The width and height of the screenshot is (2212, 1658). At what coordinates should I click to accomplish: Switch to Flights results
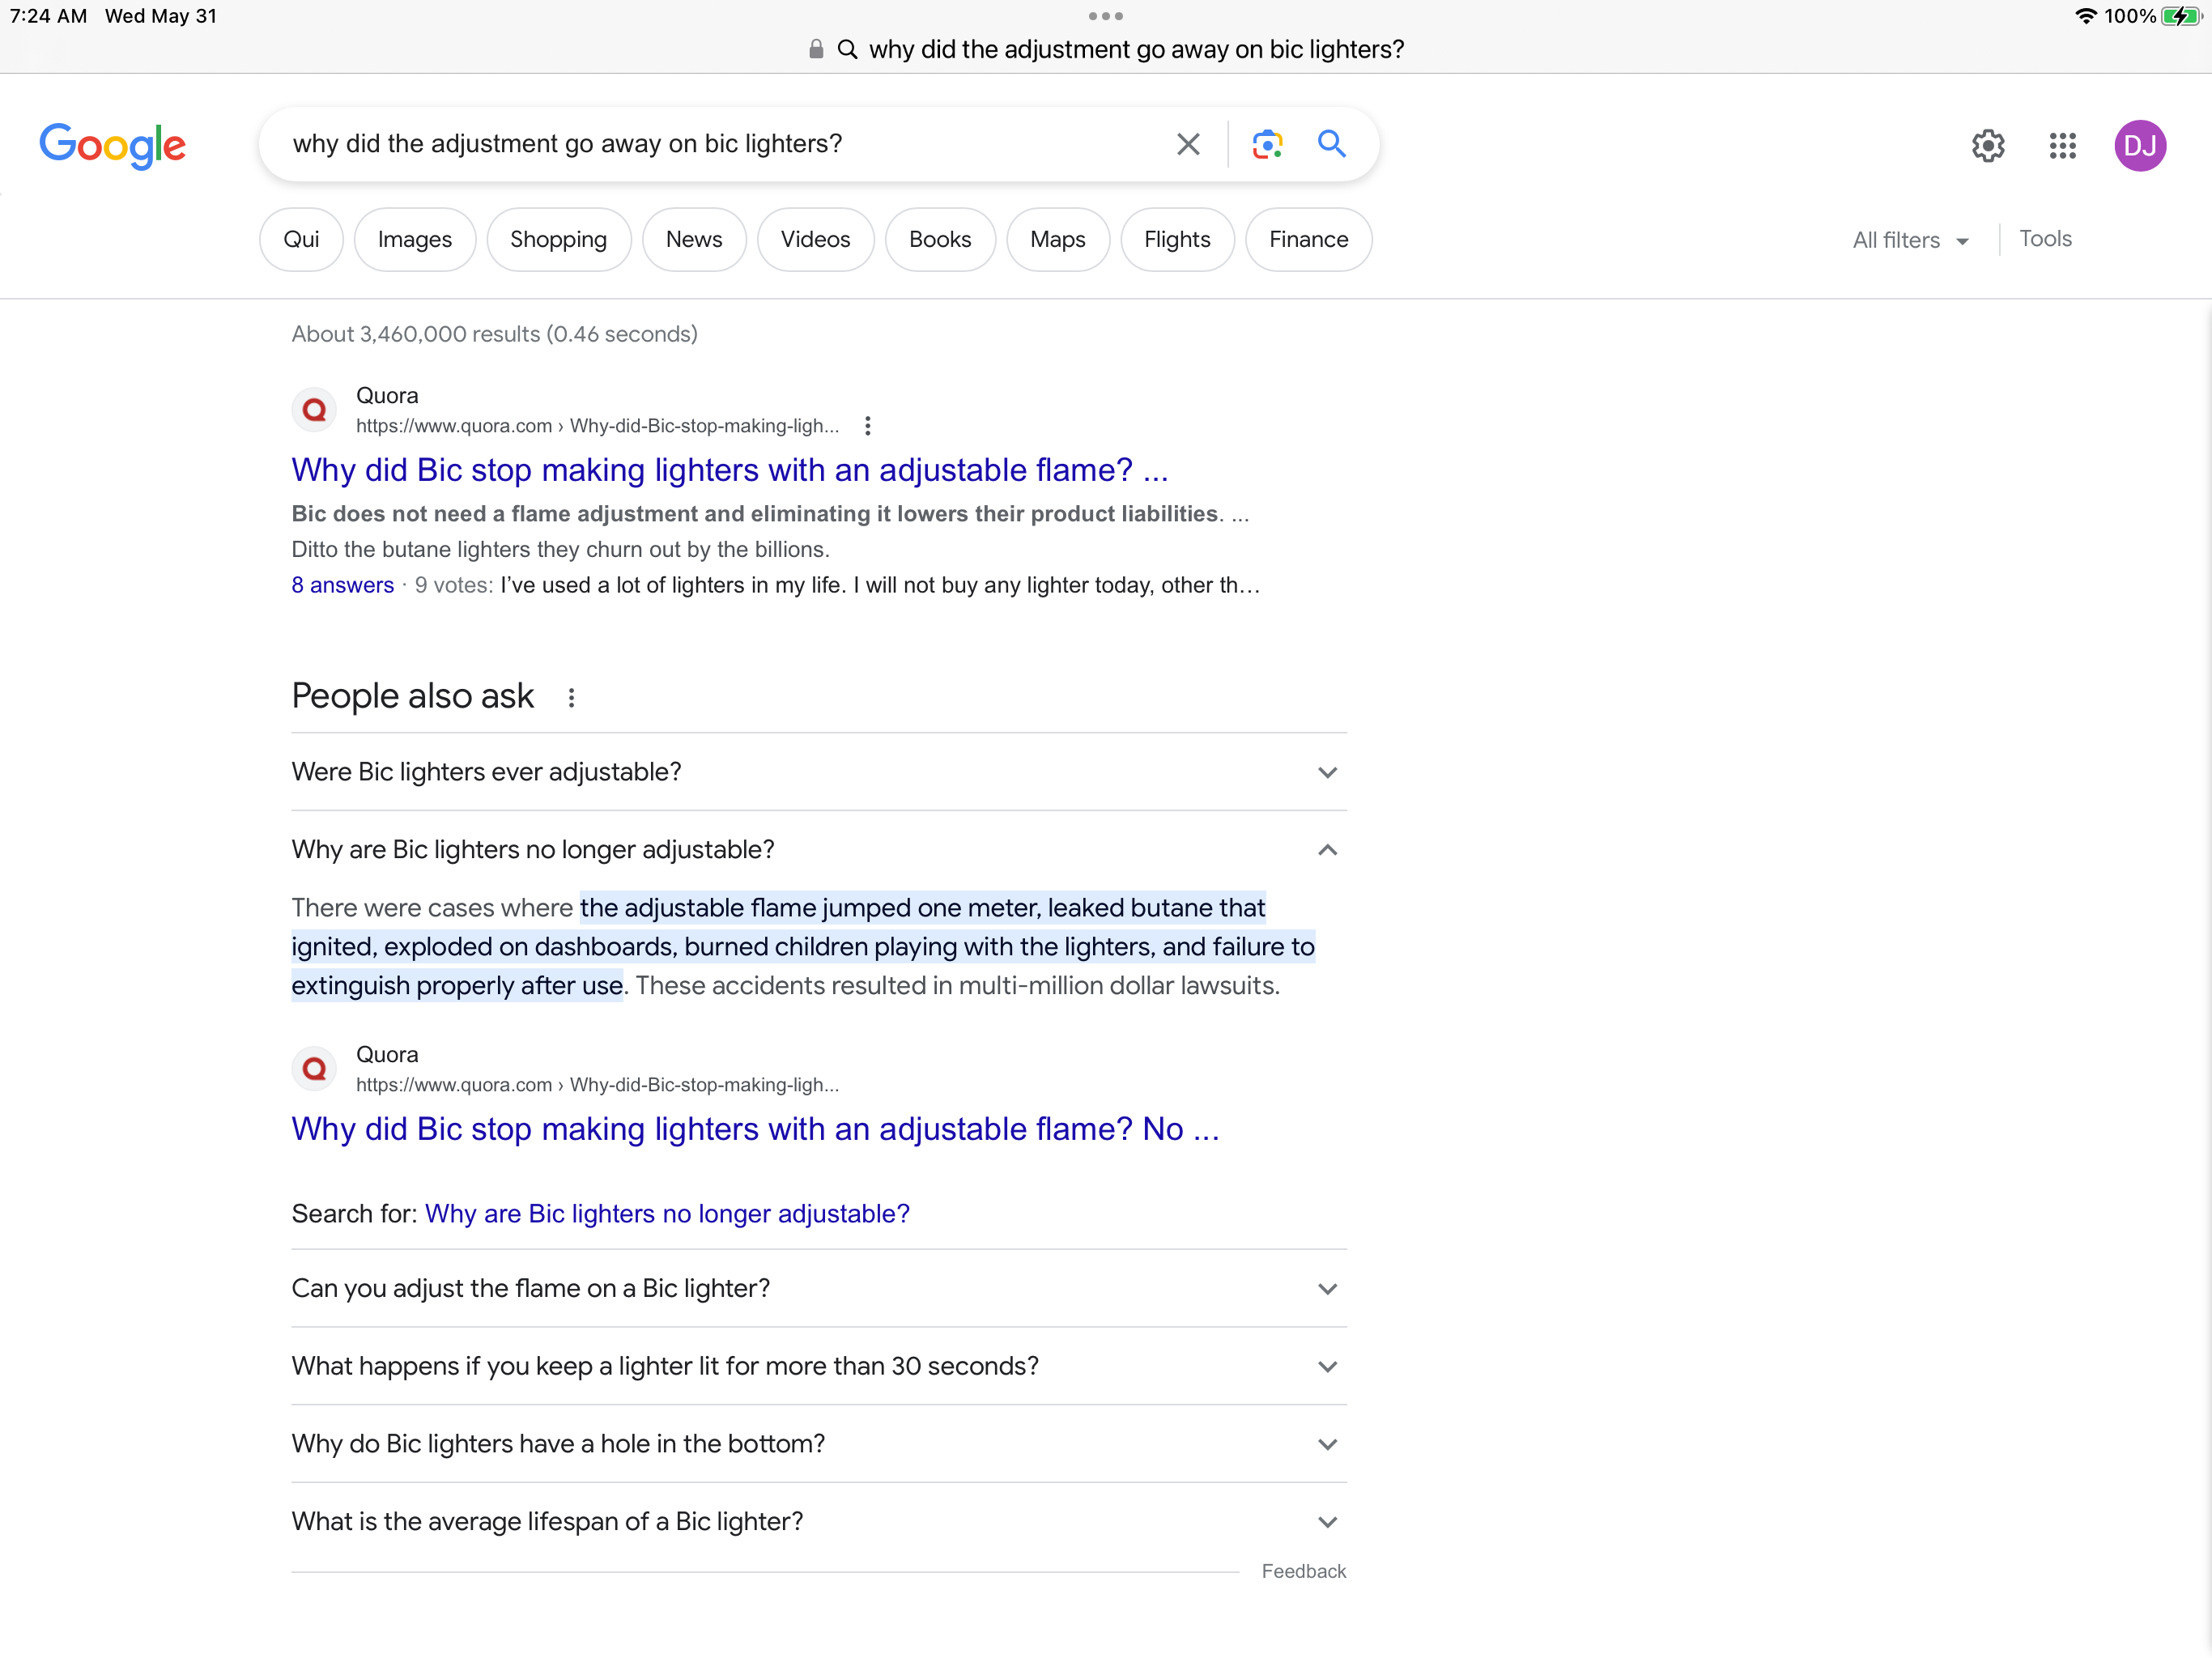[x=1177, y=240]
